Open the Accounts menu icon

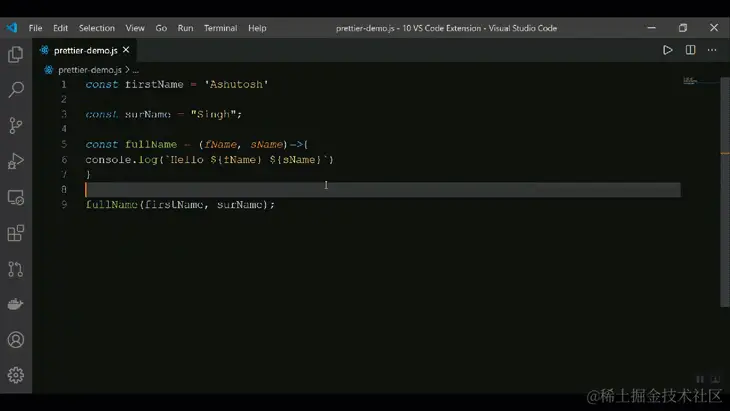pyautogui.click(x=15, y=340)
